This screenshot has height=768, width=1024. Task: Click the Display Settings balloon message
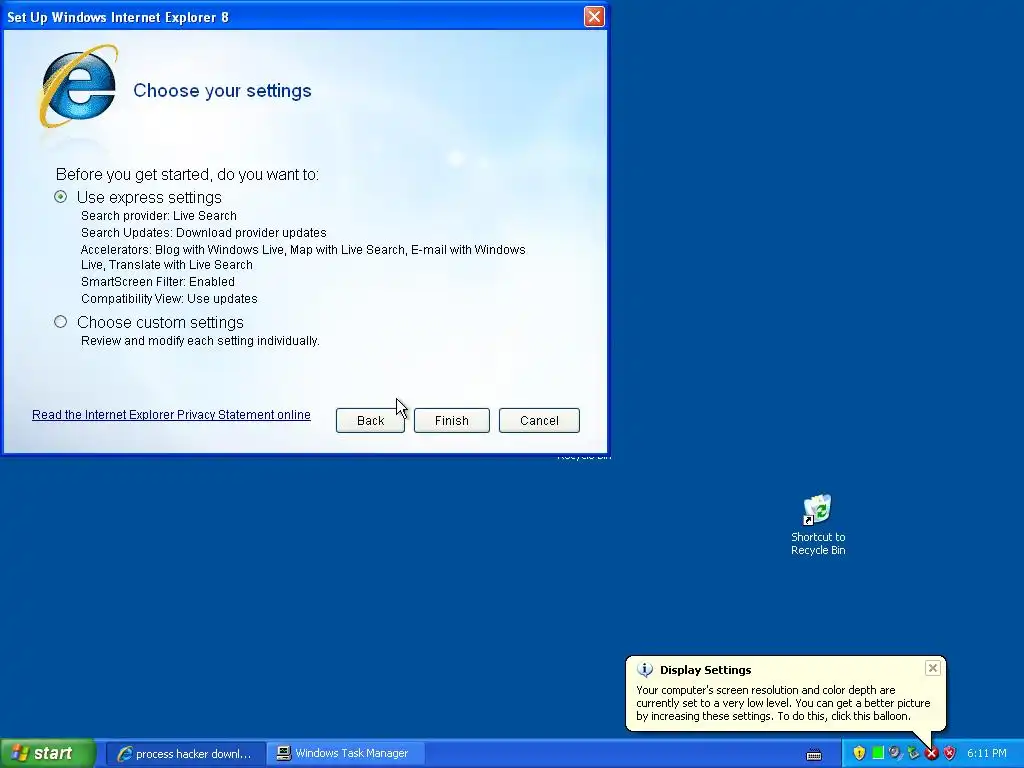tap(783, 703)
